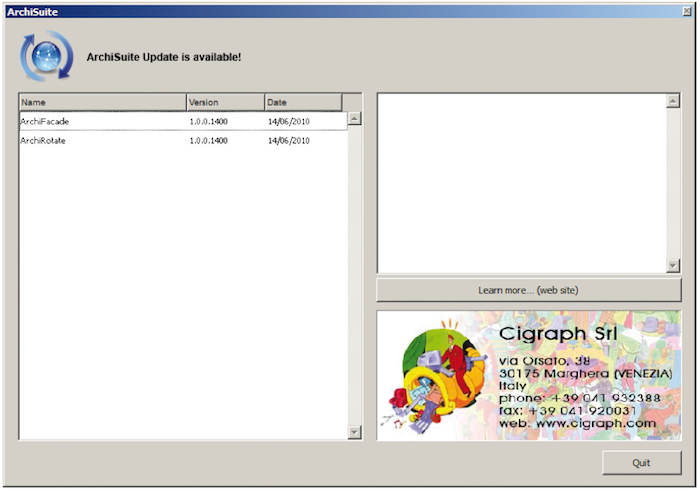Open Learn more... (web site) button
This screenshot has height=491, width=700.
(529, 290)
